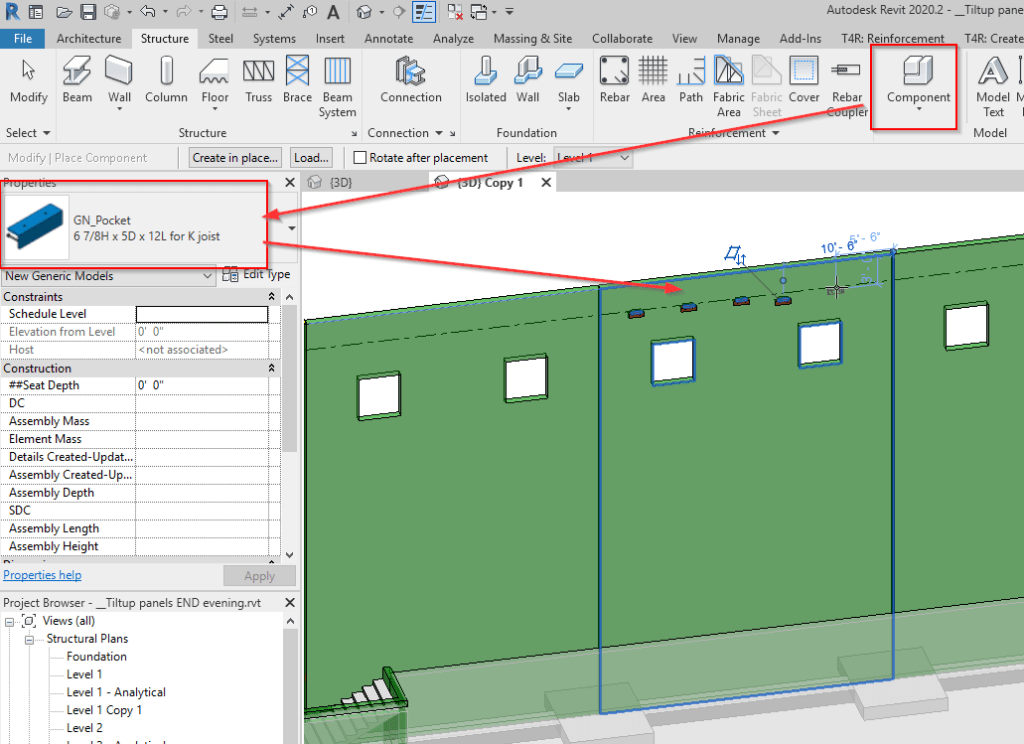This screenshot has height=744, width=1024.
Task: Select the Column tool
Action: pyautogui.click(x=166, y=80)
